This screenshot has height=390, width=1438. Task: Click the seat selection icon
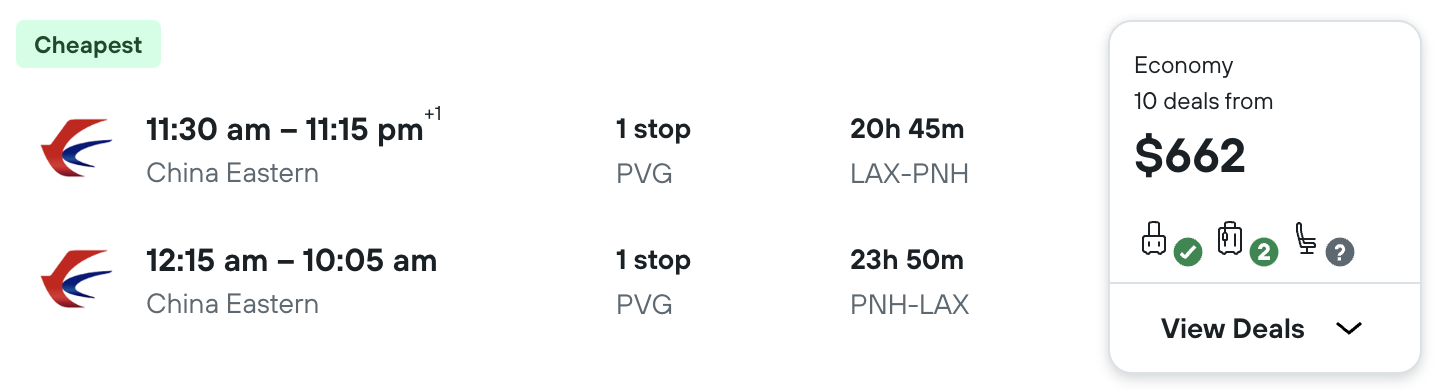[1306, 238]
